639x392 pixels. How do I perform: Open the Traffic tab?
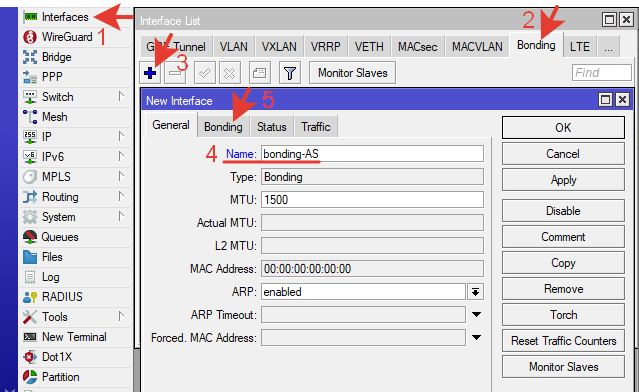[316, 127]
